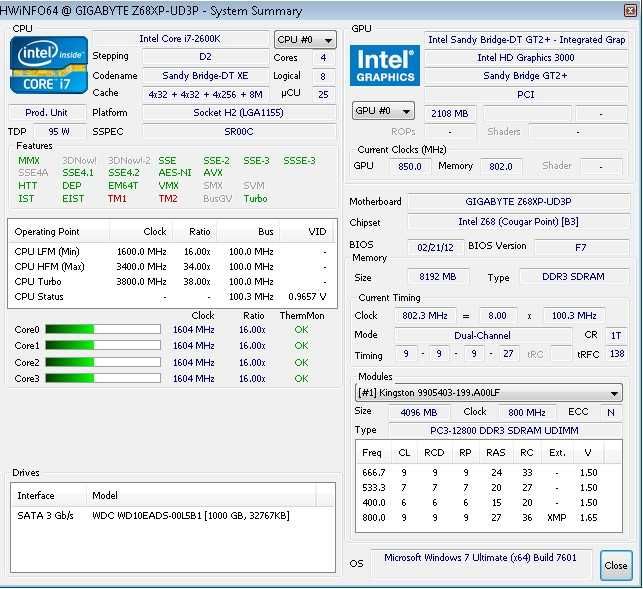
Task: Click the PC3-12800 DDR3 SDRAM UDIMM field
Action: click(504, 431)
